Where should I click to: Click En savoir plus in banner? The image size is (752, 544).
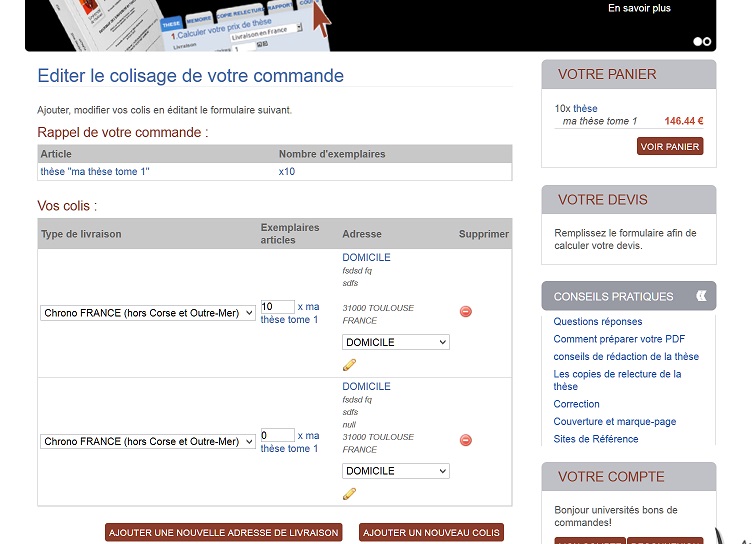(639, 9)
